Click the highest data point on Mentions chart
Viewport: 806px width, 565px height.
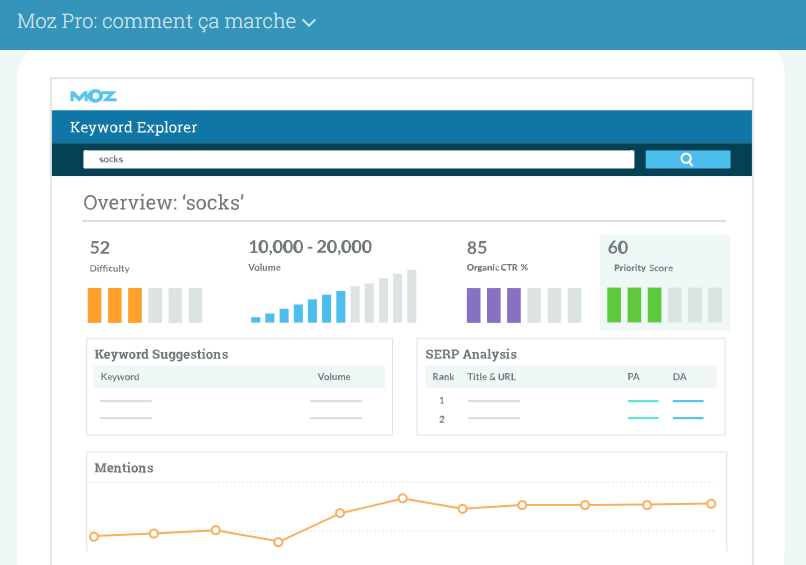tap(403, 498)
